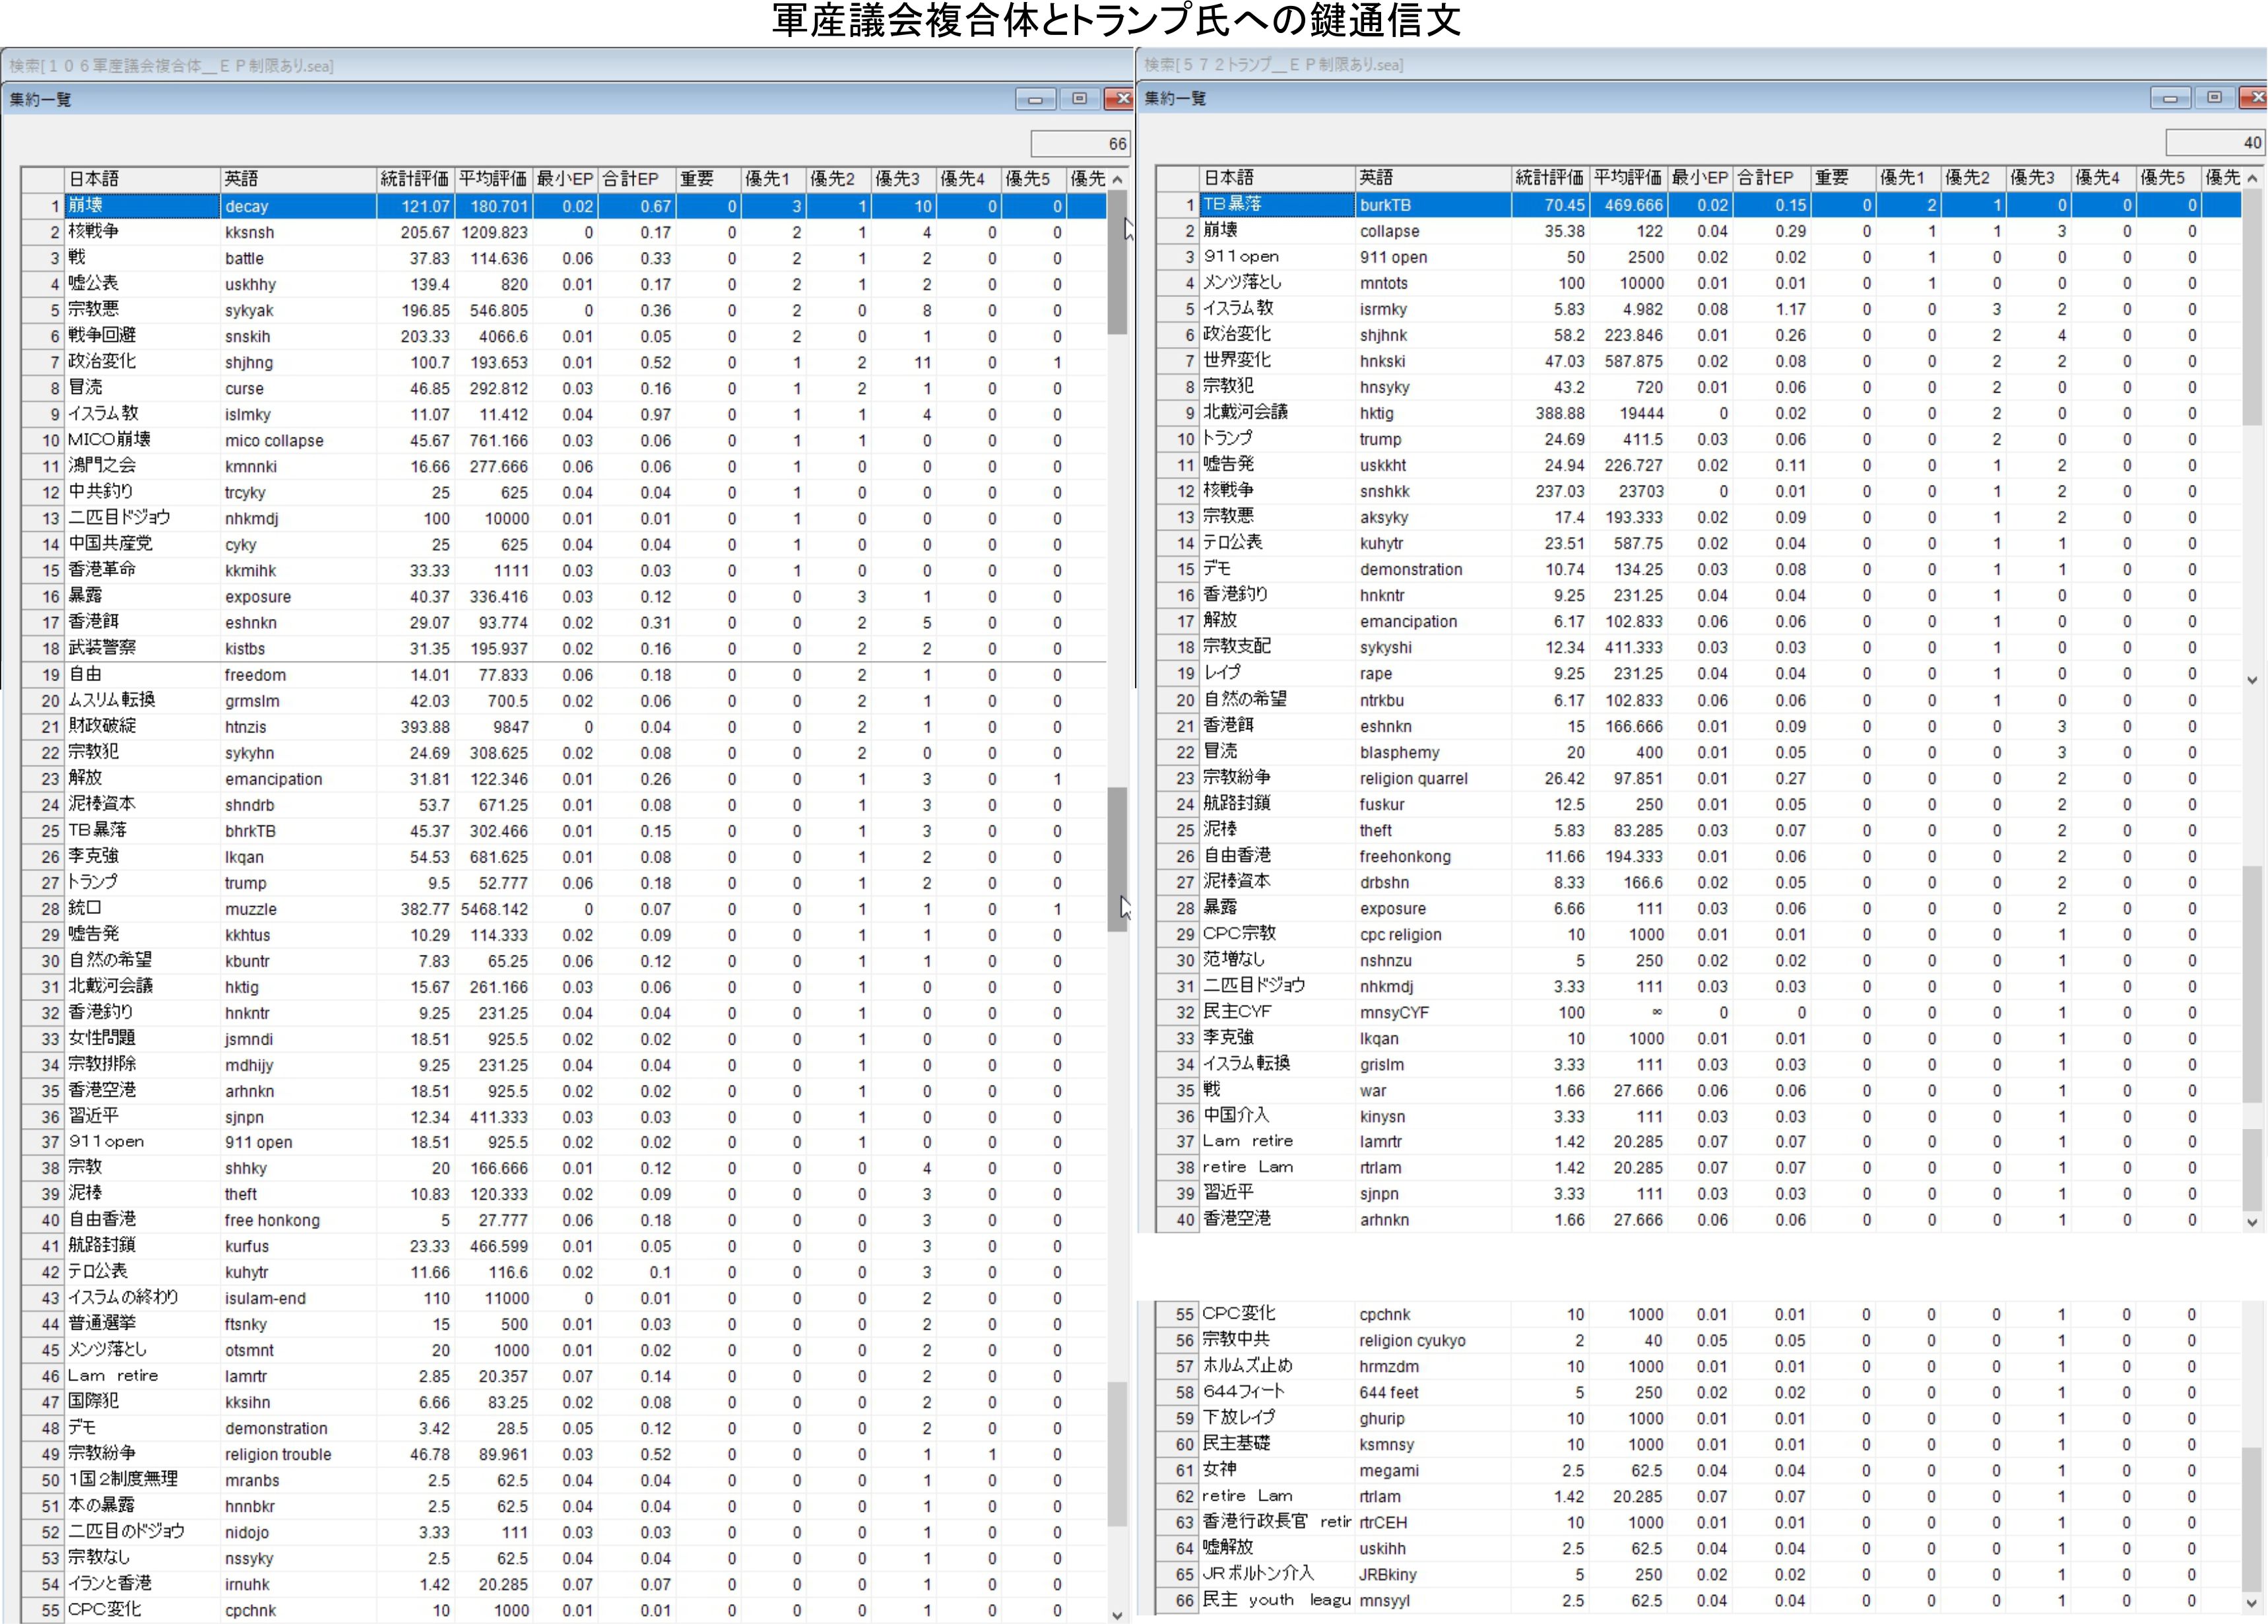Click scroll-up arrow of left table
This screenshot has height=1624, width=2268.
pos(1117,179)
